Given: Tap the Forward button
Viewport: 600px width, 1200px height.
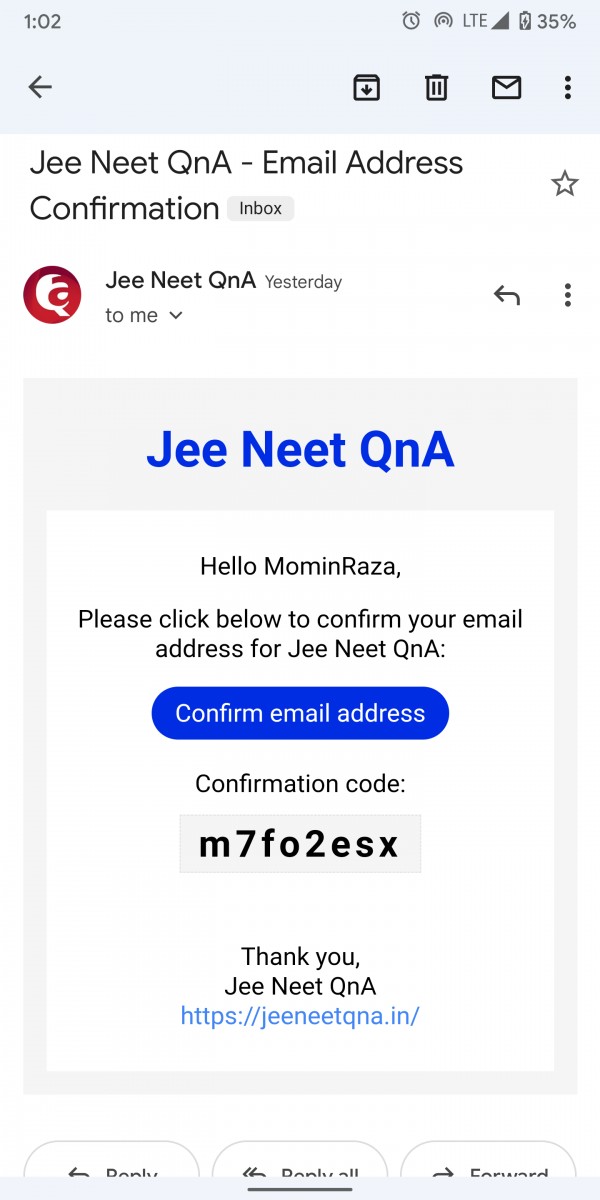Looking at the screenshot, I should (490, 1172).
